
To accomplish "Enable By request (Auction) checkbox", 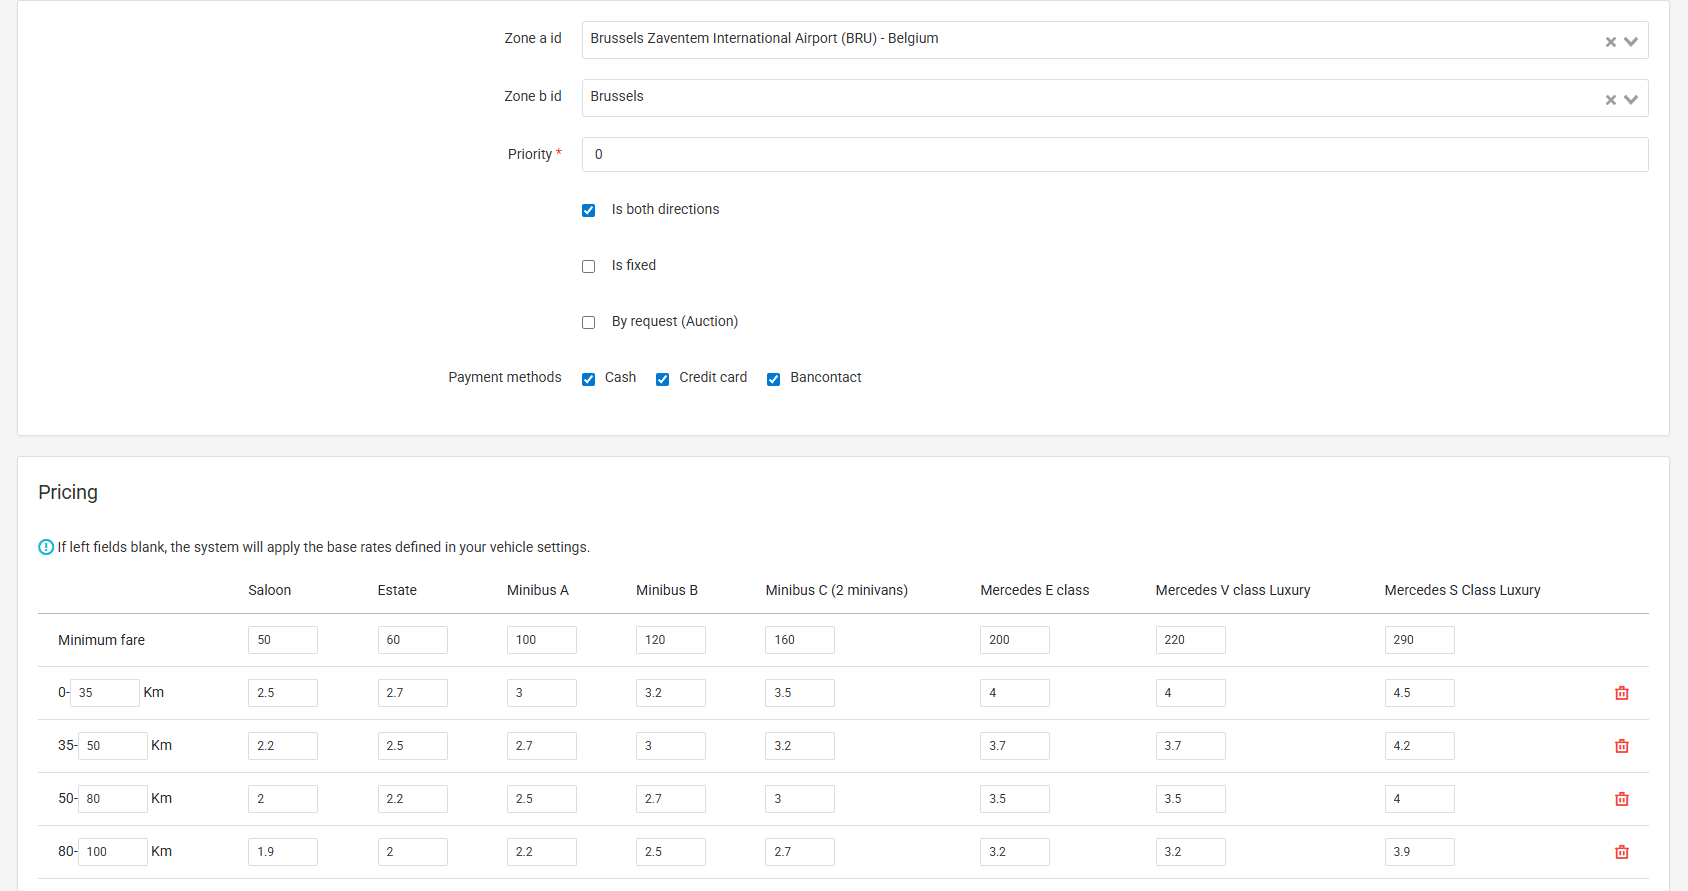I will coord(589,322).
